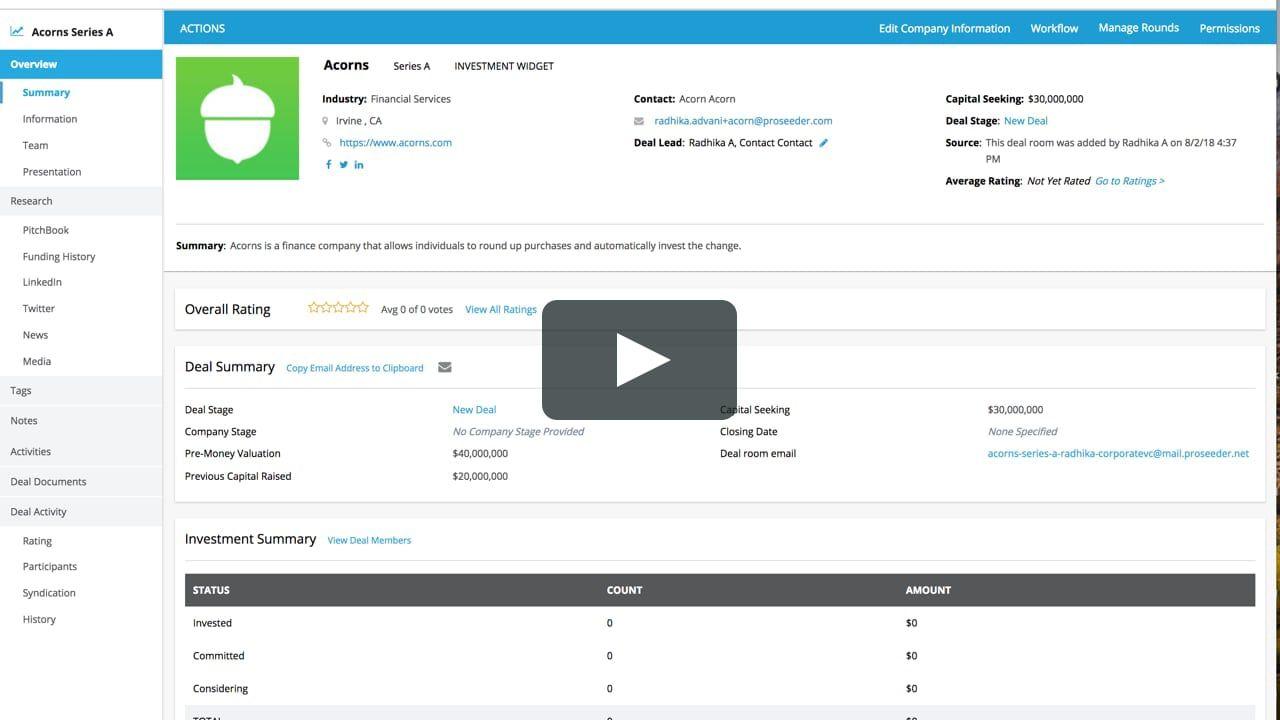Click the Considering row label
Image resolution: width=1280 pixels, height=720 pixels.
coord(220,689)
